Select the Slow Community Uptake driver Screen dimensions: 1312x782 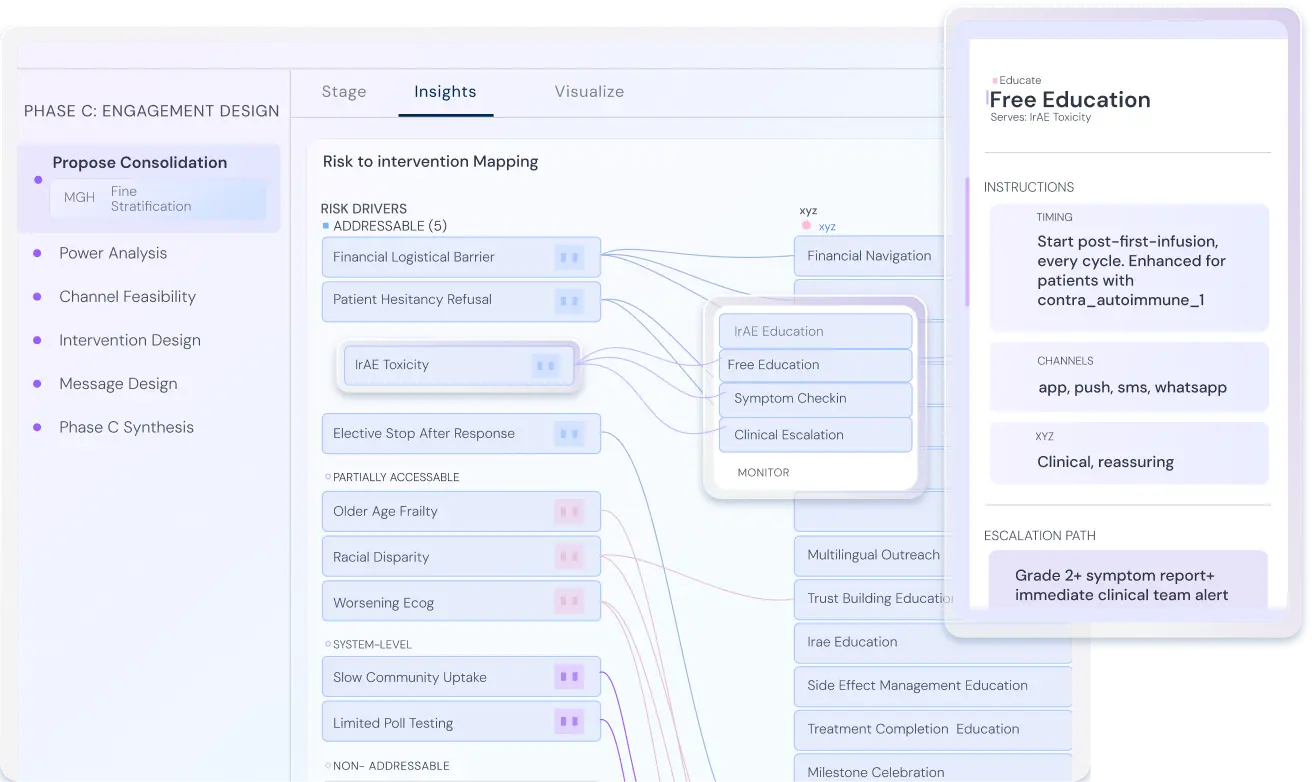(461, 677)
